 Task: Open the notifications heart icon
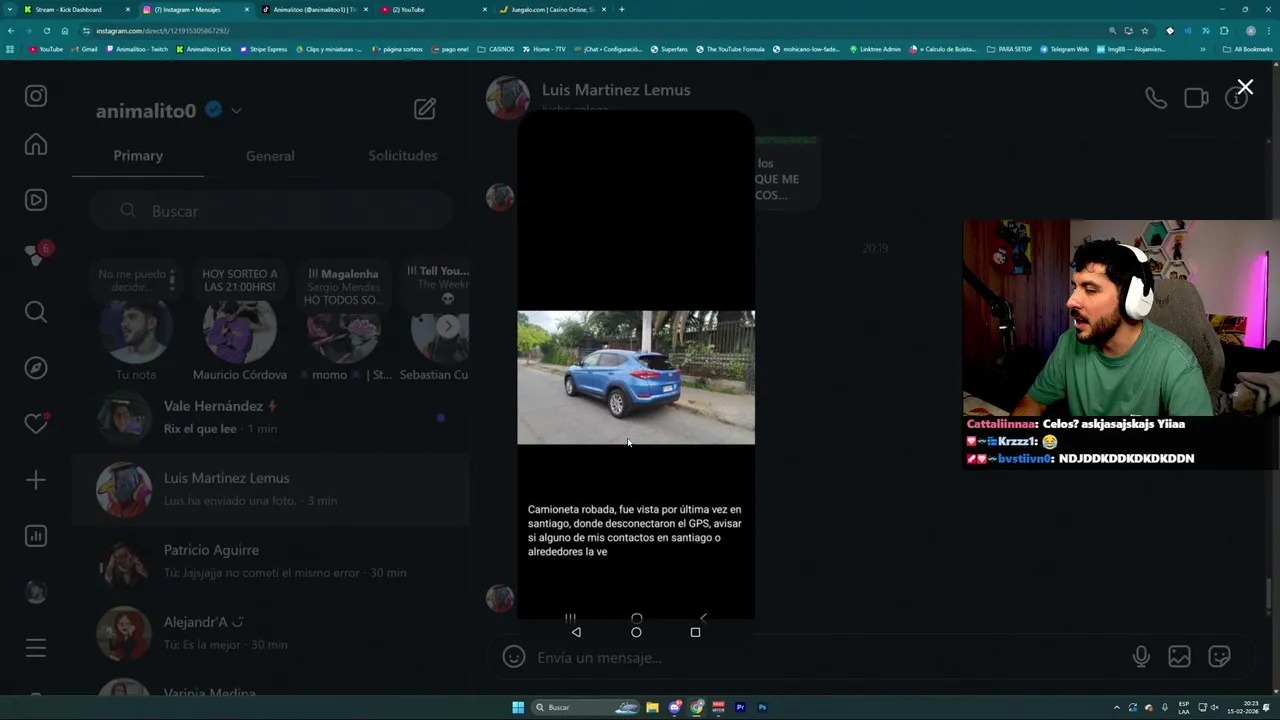pos(36,424)
